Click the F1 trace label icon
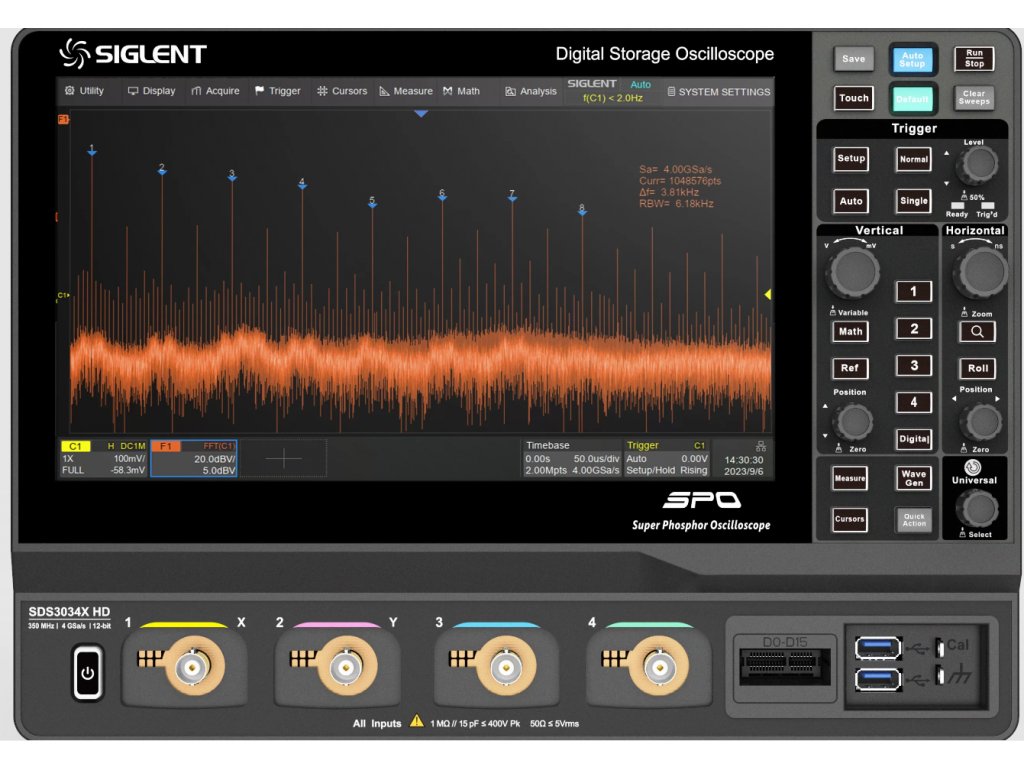Viewport: 1024px width, 768px height. (x=63, y=119)
